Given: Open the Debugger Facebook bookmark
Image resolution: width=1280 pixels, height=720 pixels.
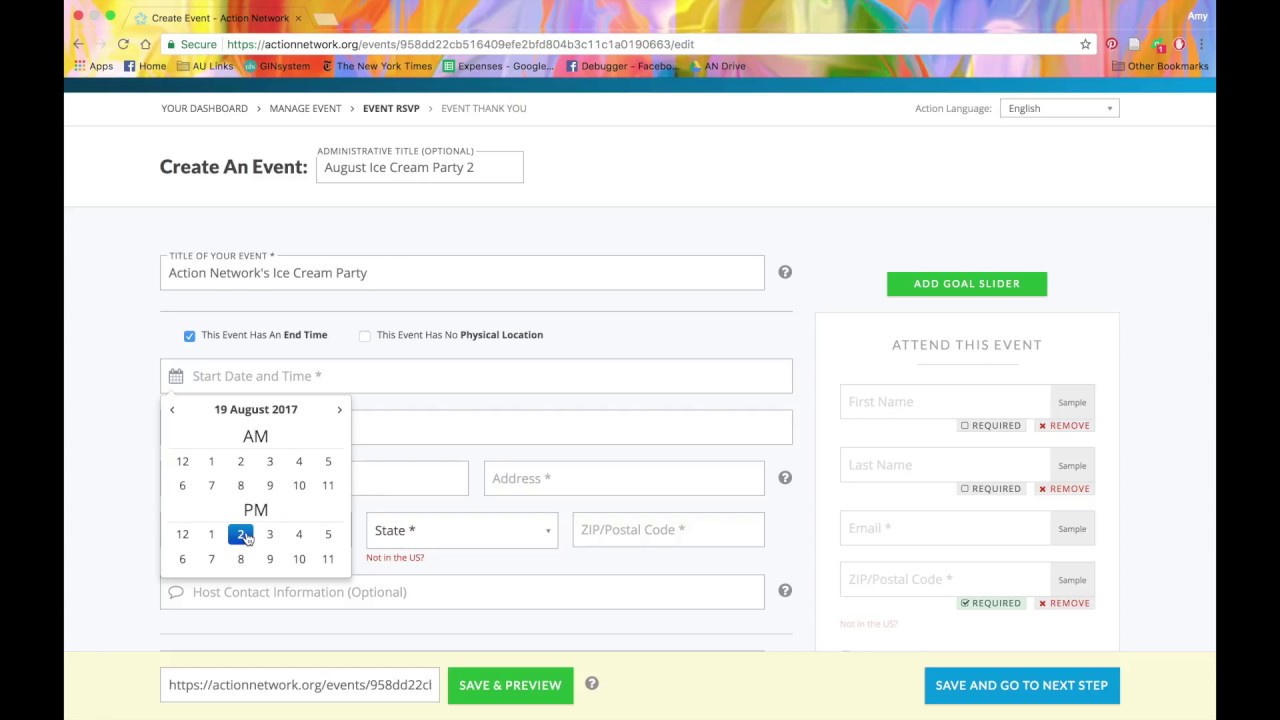Looking at the screenshot, I should [622, 66].
